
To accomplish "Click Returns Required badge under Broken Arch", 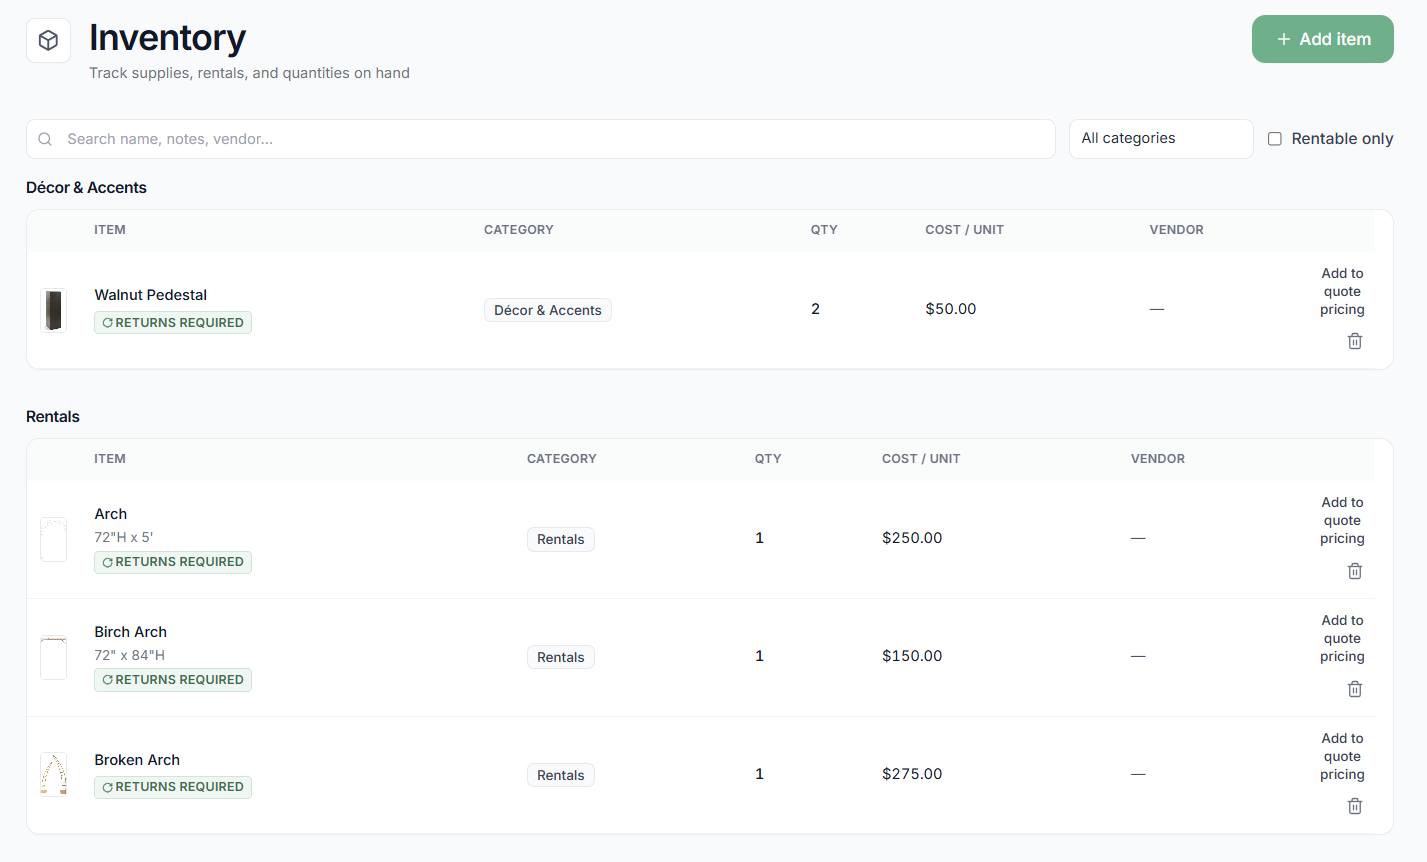I will coord(173,787).
